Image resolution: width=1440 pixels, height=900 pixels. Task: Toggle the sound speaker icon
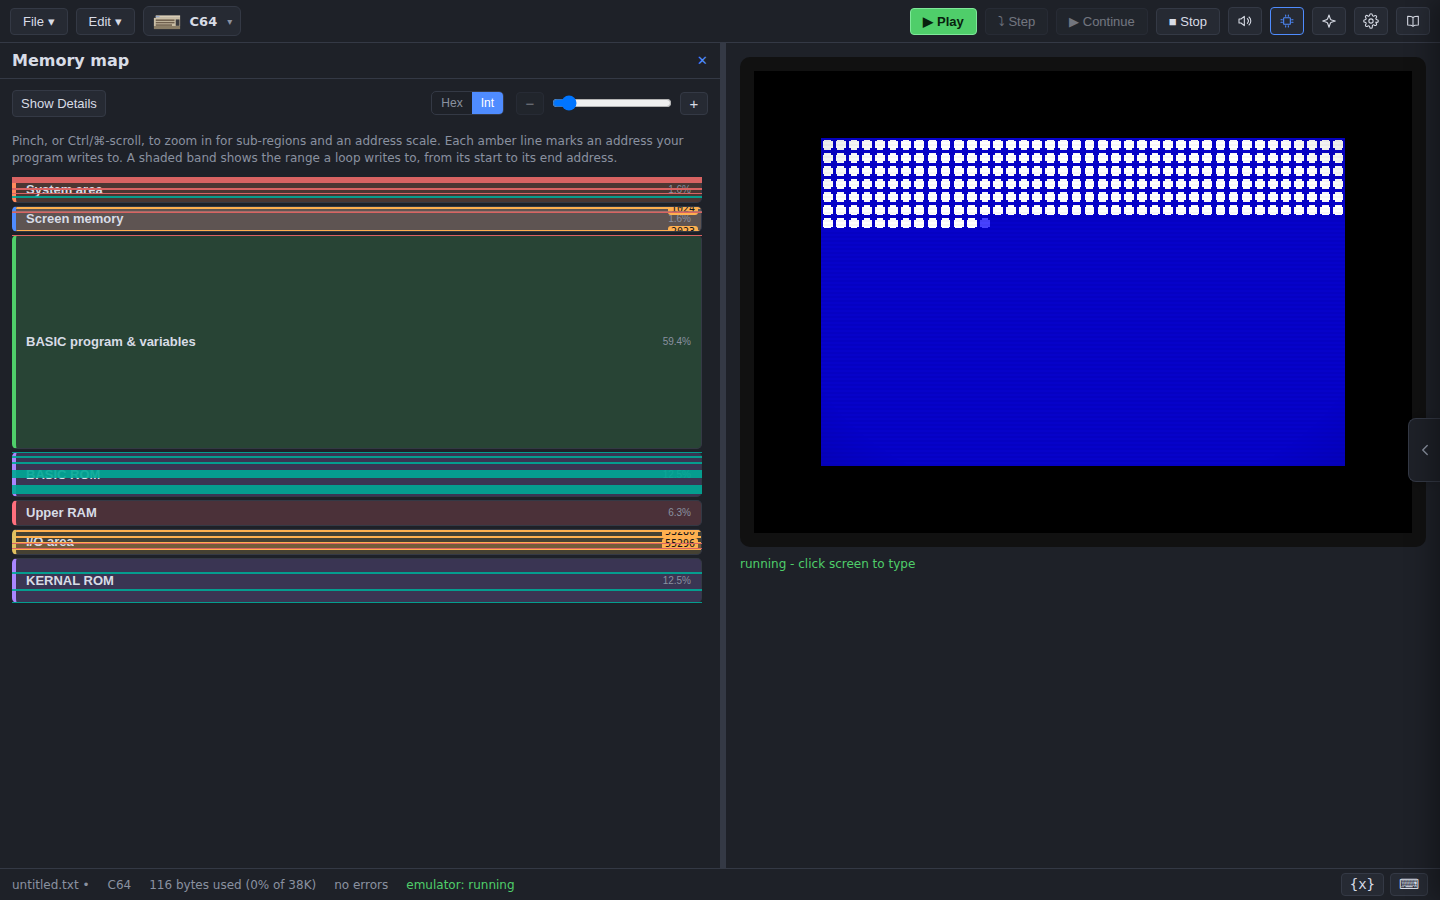click(x=1245, y=21)
